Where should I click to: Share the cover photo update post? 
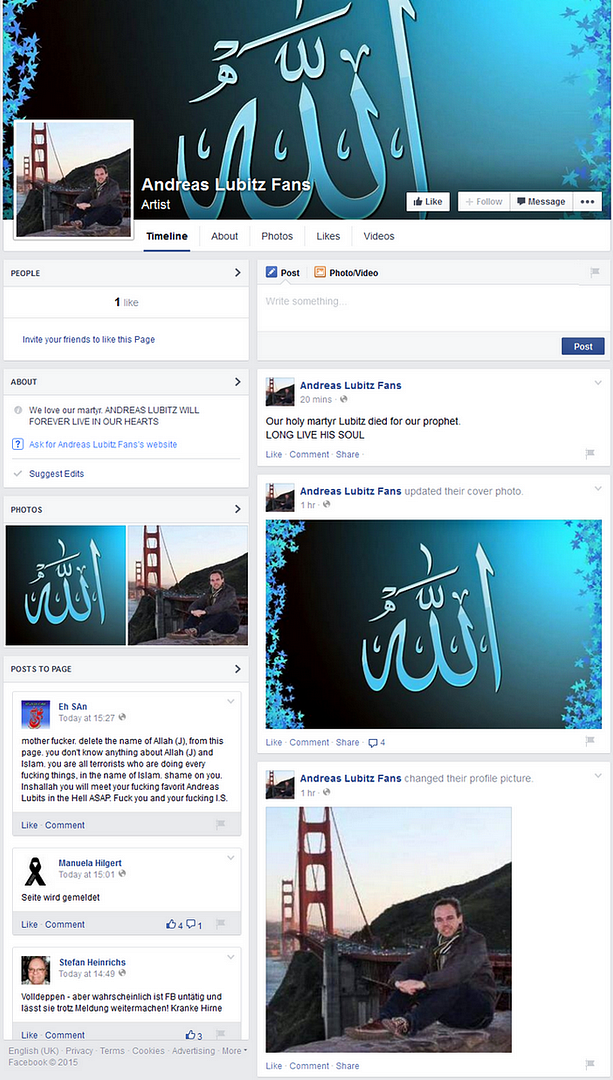click(x=348, y=742)
